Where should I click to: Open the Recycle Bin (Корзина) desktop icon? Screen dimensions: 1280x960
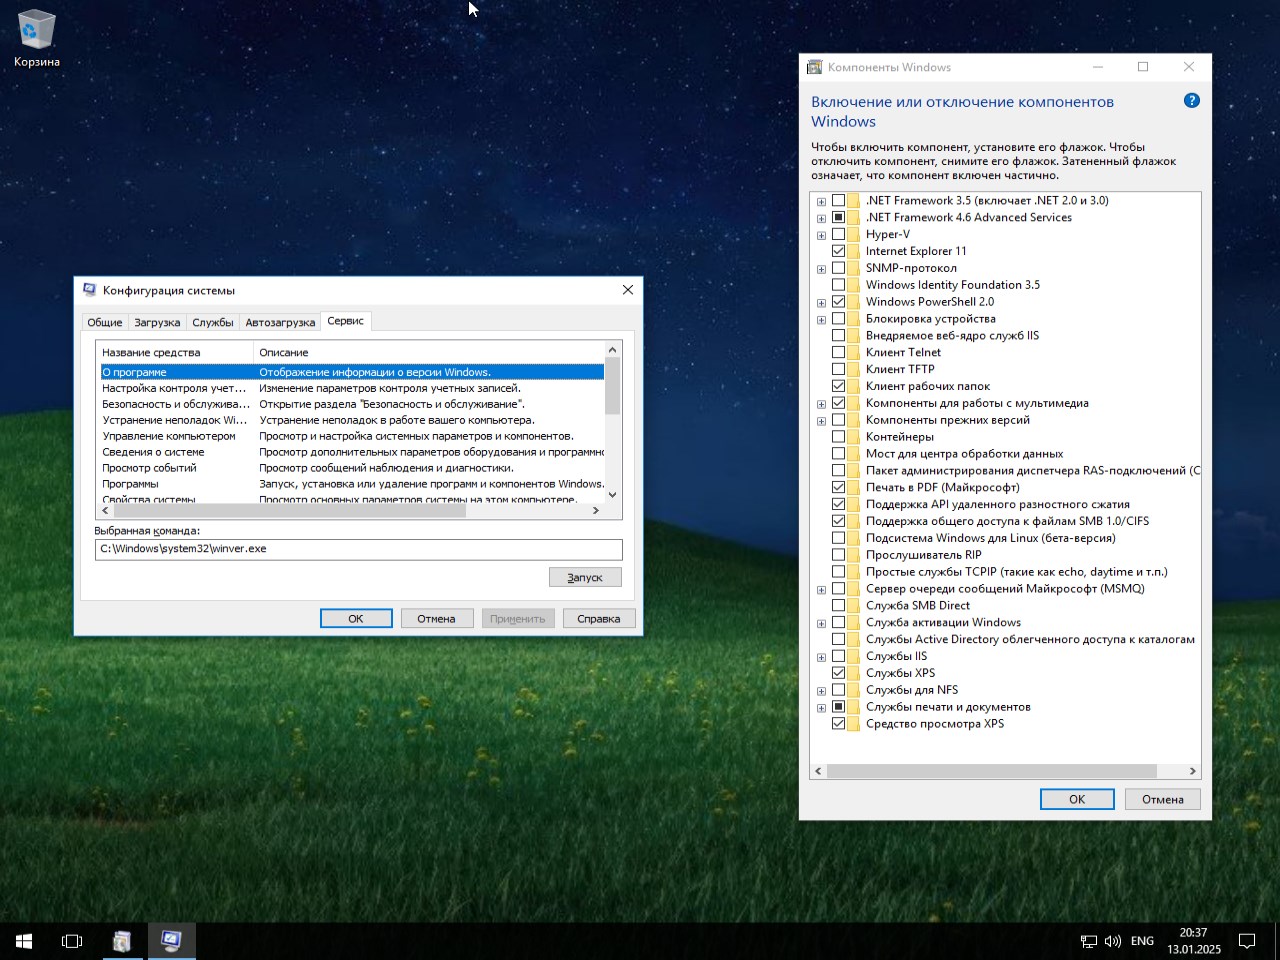[x=36, y=38]
